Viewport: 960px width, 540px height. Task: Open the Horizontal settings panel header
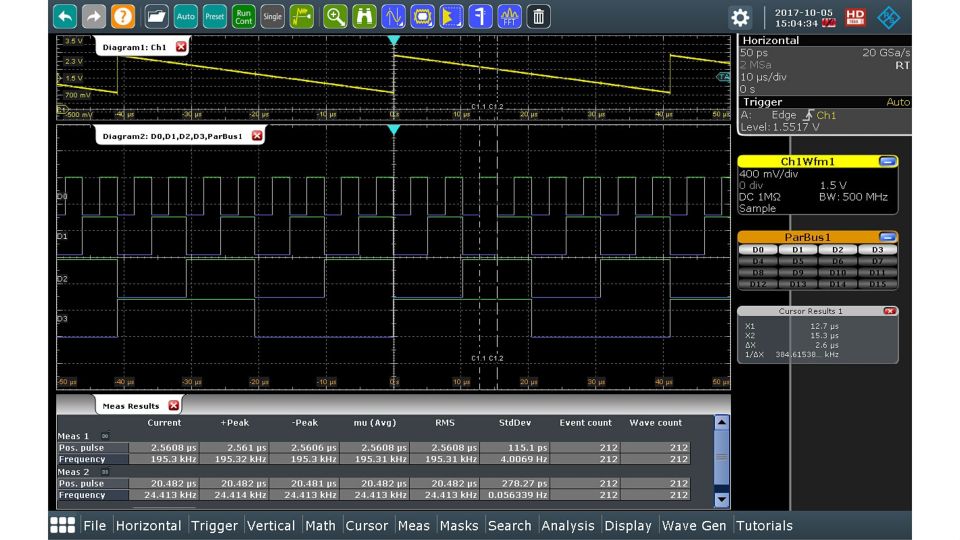coord(825,40)
